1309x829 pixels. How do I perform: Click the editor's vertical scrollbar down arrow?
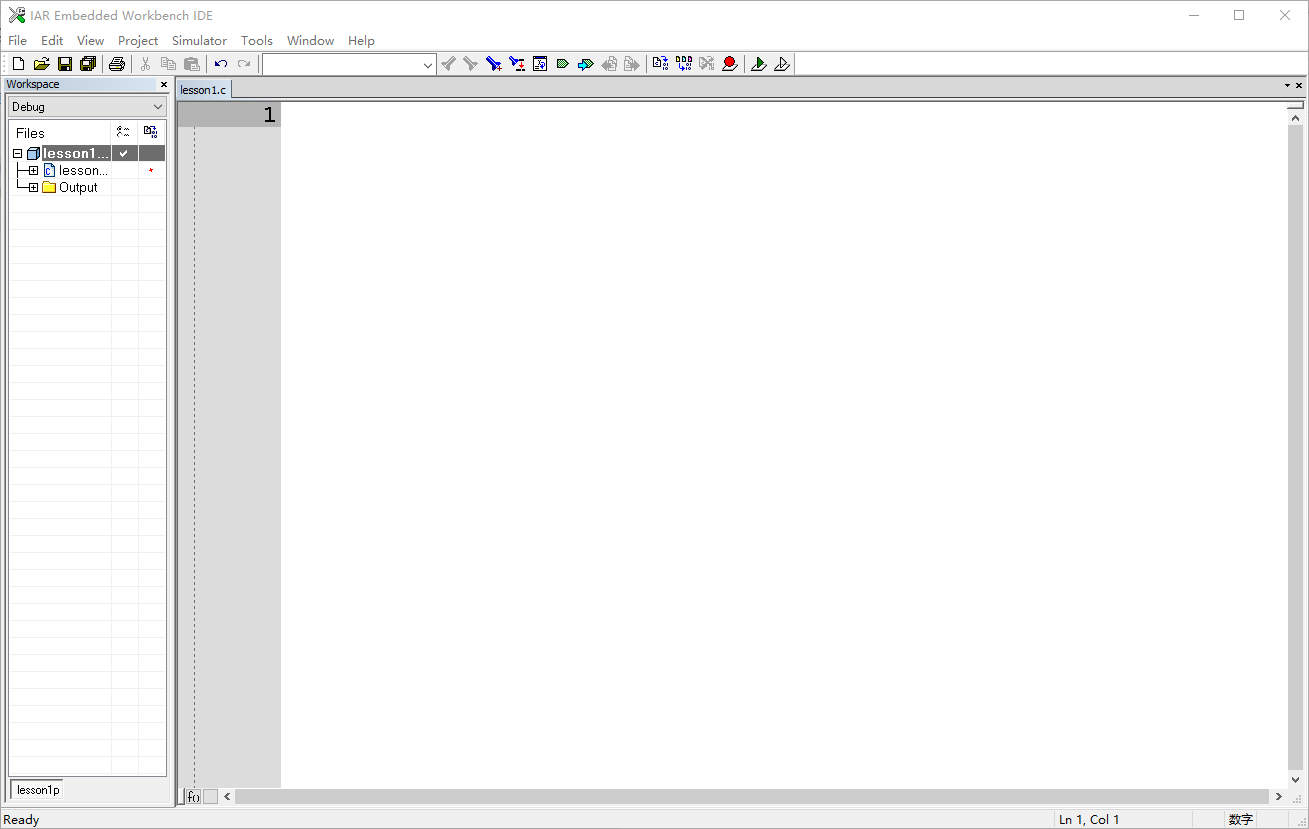1296,780
